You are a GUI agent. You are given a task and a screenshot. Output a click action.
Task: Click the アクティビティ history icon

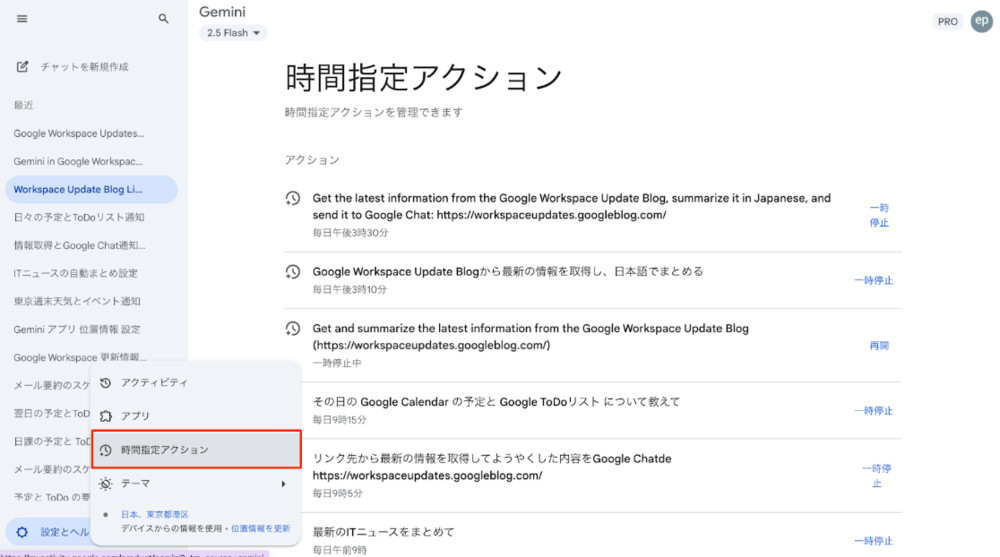click(x=106, y=383)
